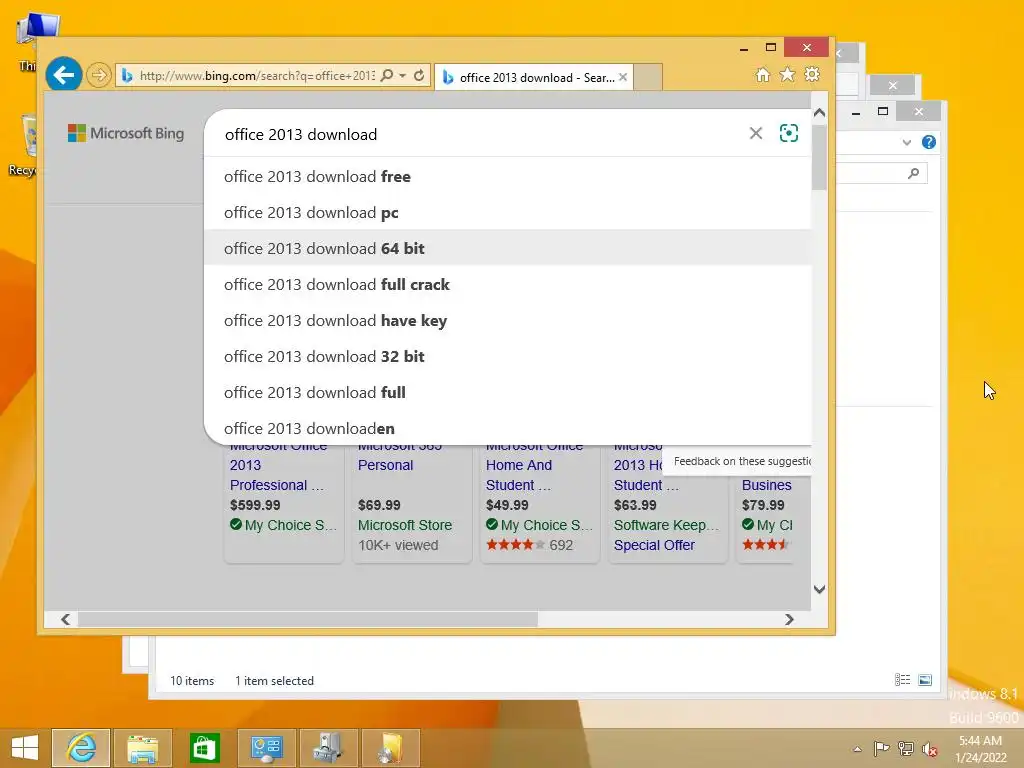The image size is (1024, 768).
Task: Click horizontal scrollbar right arrow
Action: pyautogui.click(x=790, y=619)
